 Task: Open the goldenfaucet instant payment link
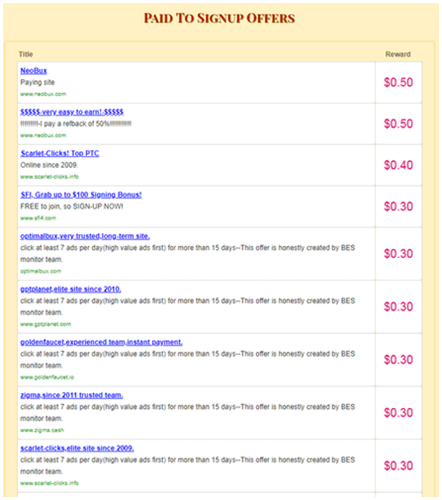101,342
